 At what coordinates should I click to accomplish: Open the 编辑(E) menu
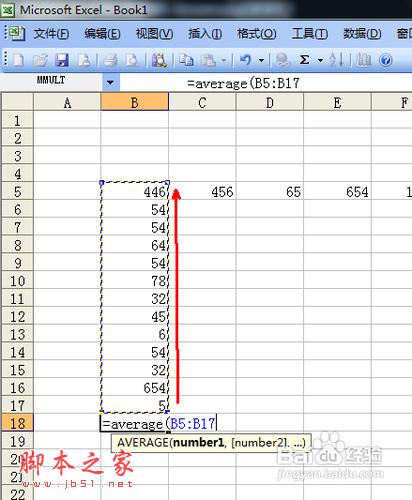(x=102, y=34)
